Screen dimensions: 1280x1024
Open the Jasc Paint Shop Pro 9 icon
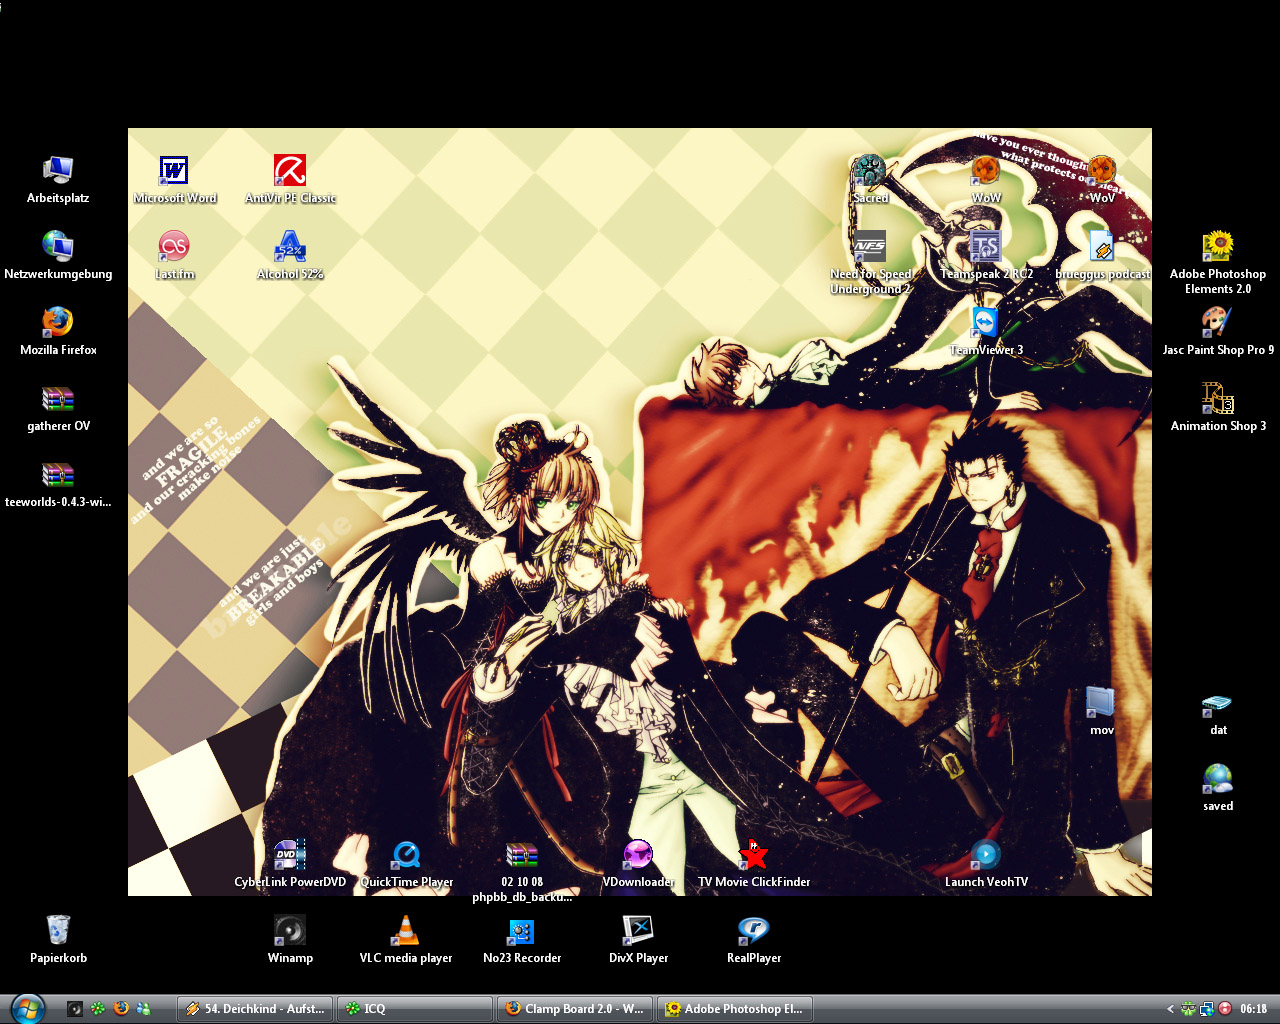[1217, 323]
